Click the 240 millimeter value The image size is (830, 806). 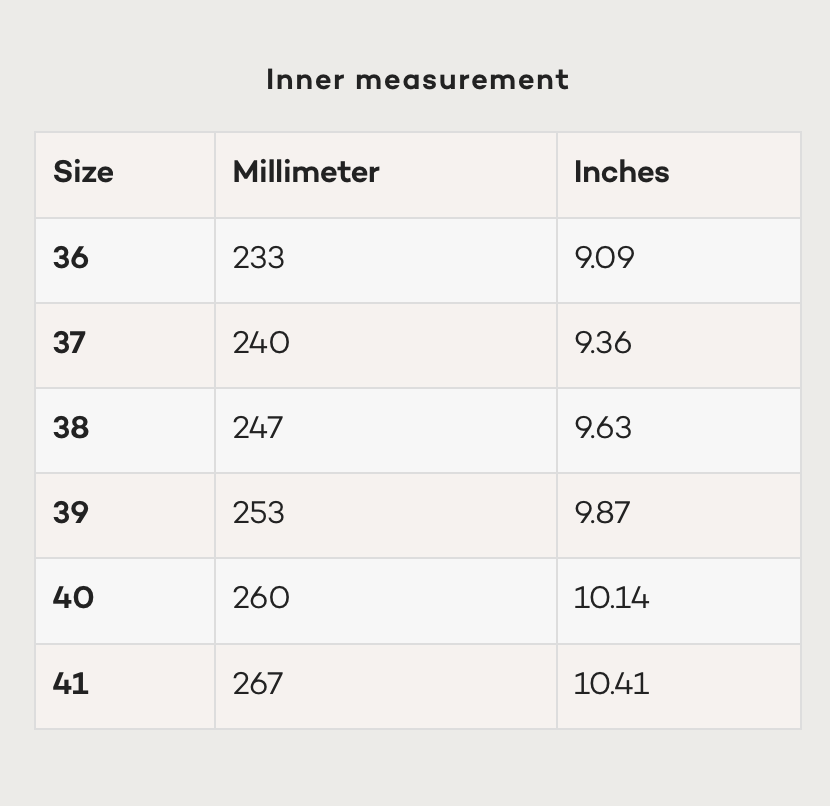[261, 343]
